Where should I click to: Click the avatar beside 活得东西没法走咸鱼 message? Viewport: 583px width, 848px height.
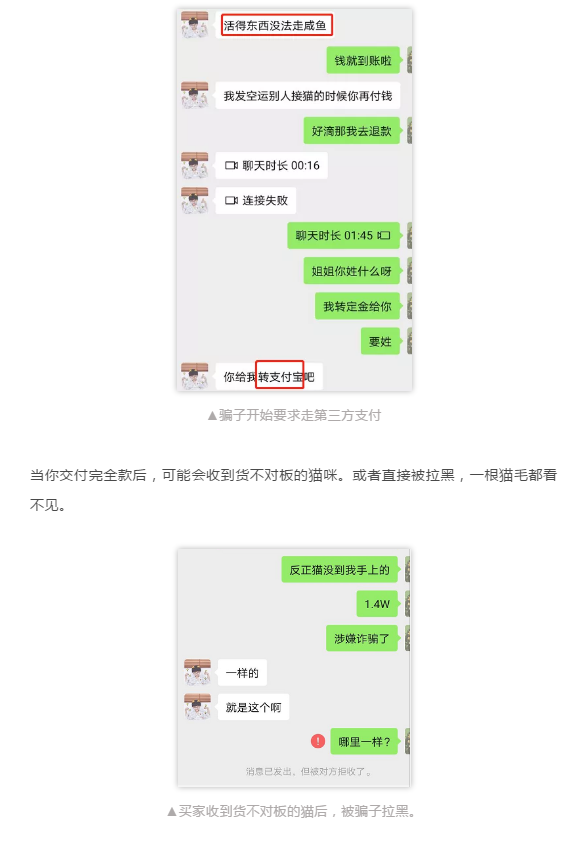(x=195, y=25)
